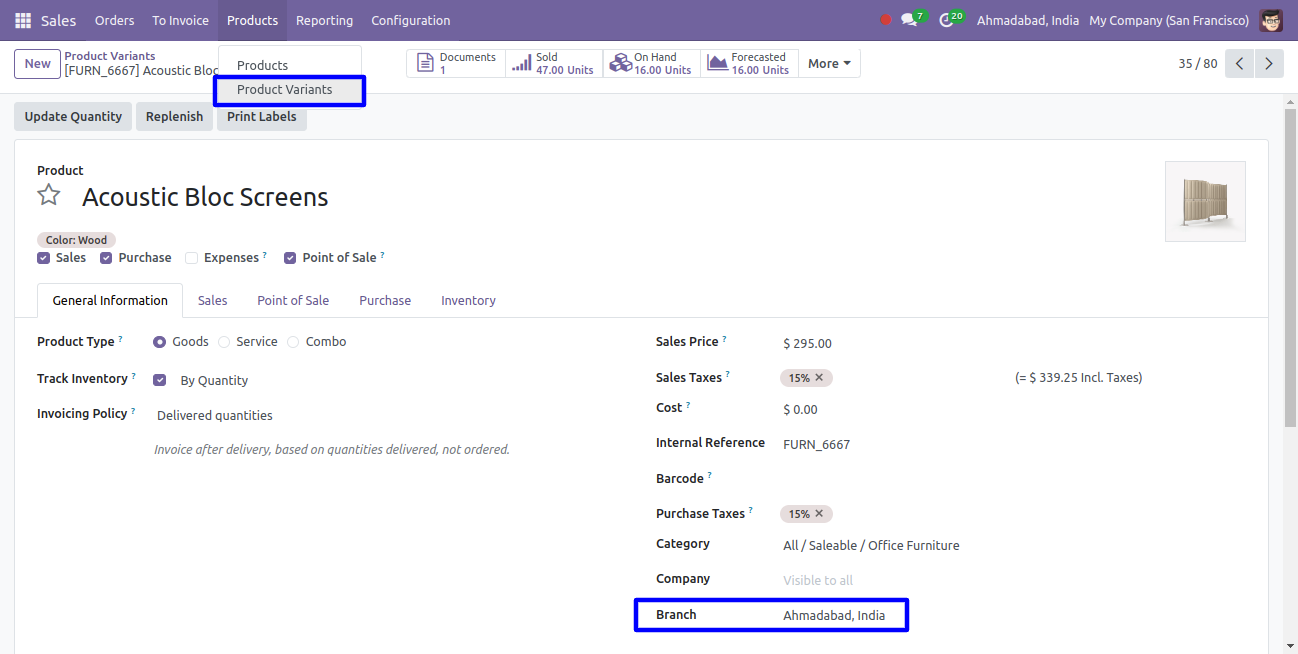Image resolution: width=1298 pixels, height=654 pixels.
Task: Switch to the Inventory tab
Action: click(468, 300)
